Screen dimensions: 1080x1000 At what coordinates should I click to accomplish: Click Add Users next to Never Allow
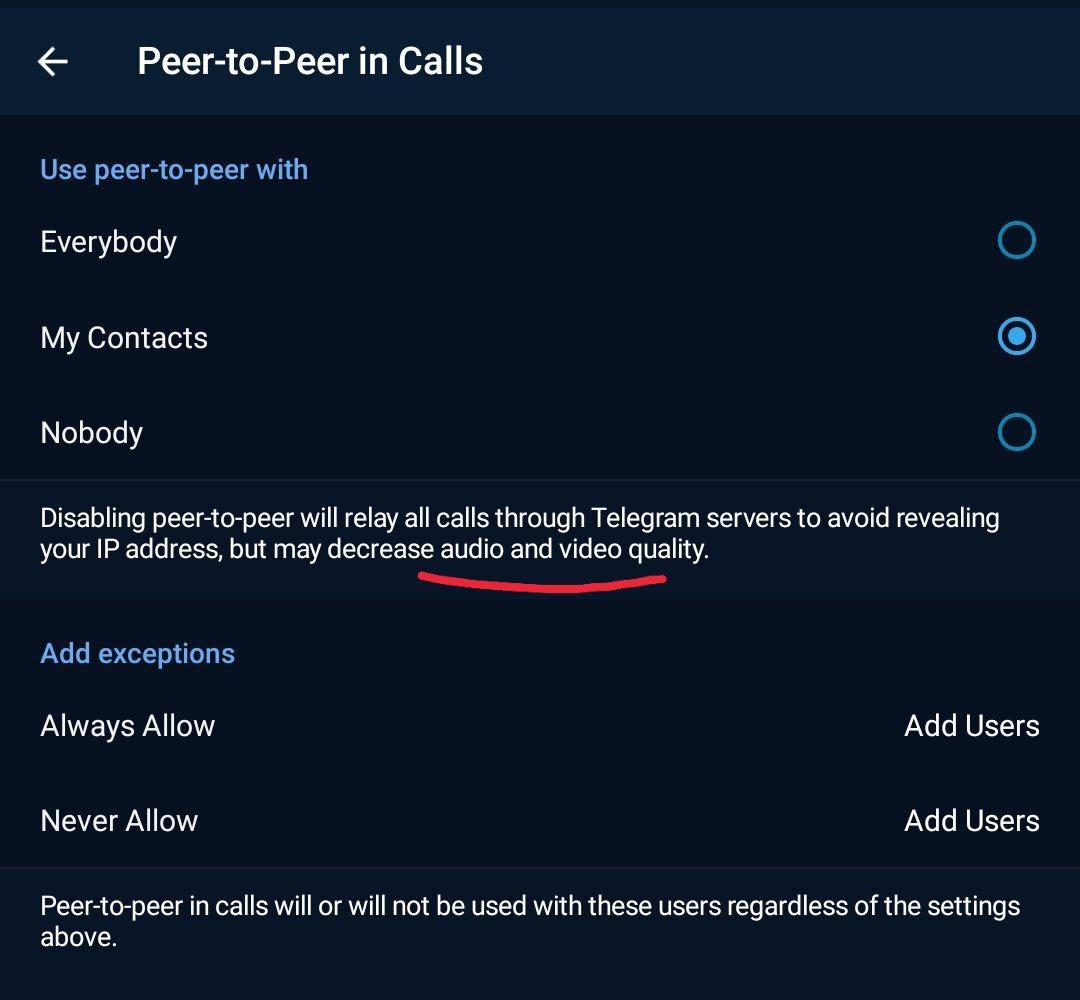pyautogui.click(x=971, y=821)
